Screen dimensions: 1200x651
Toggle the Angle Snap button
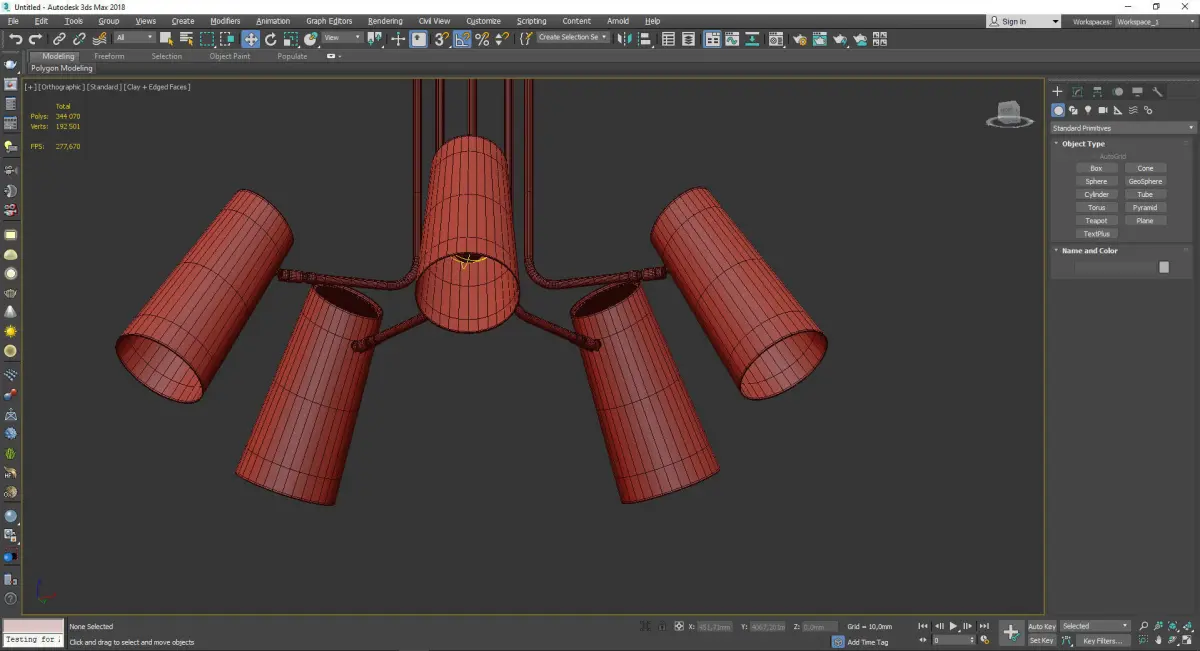462,39
